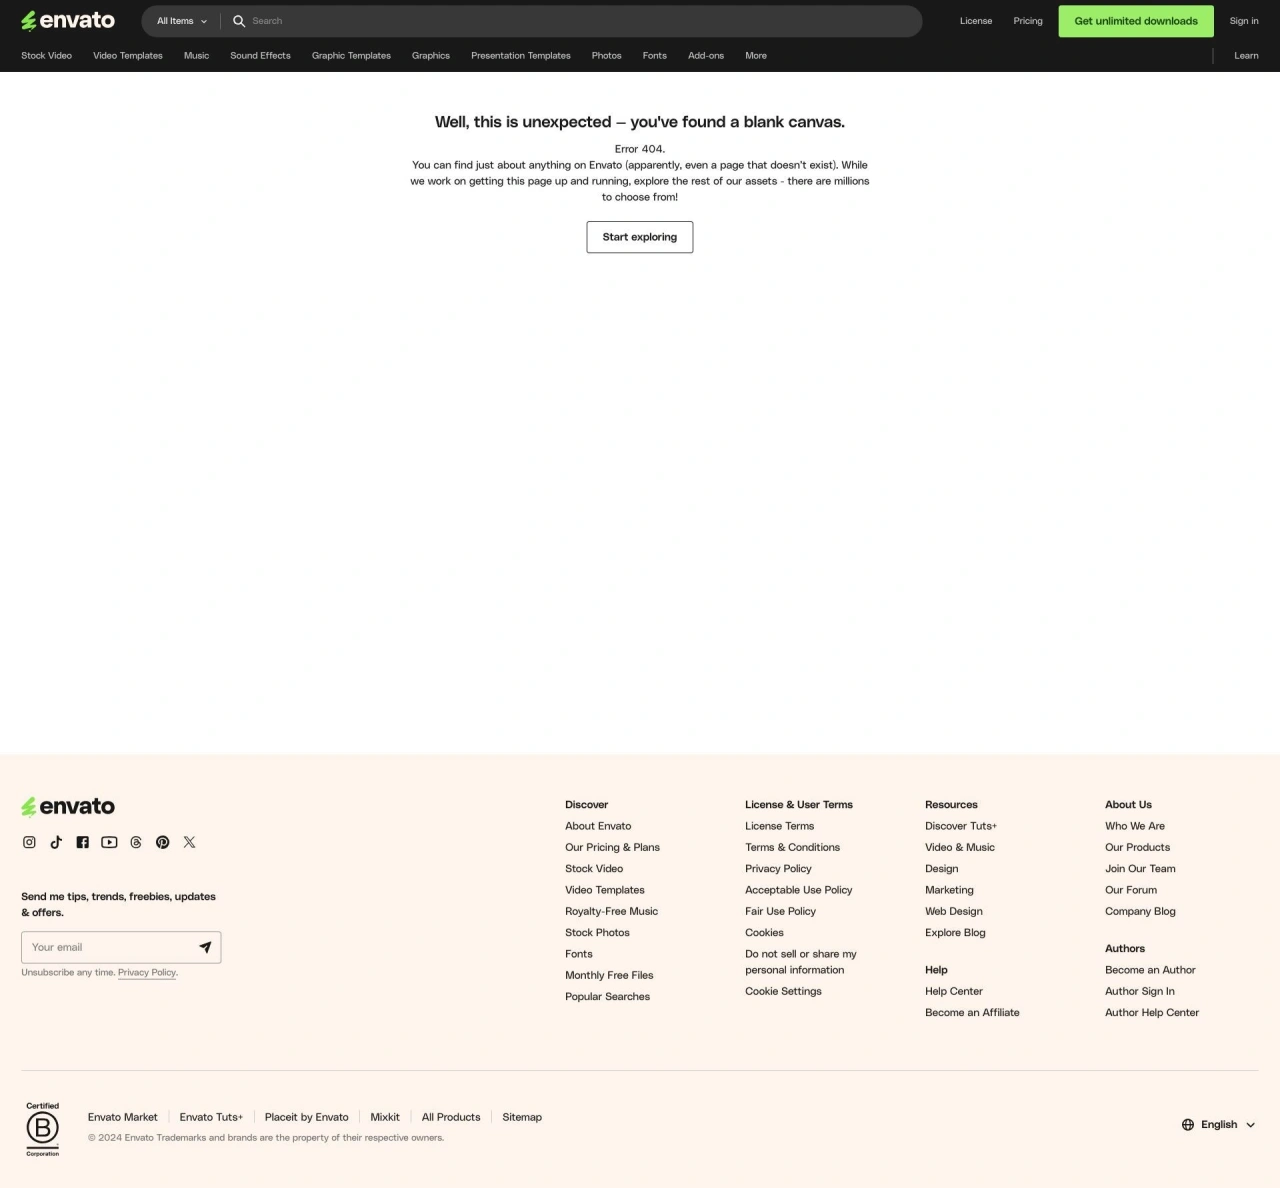The image size is (1280, 1188).
Task: Open the newsletter Privacy Policy link
Action: pos(147,972)
